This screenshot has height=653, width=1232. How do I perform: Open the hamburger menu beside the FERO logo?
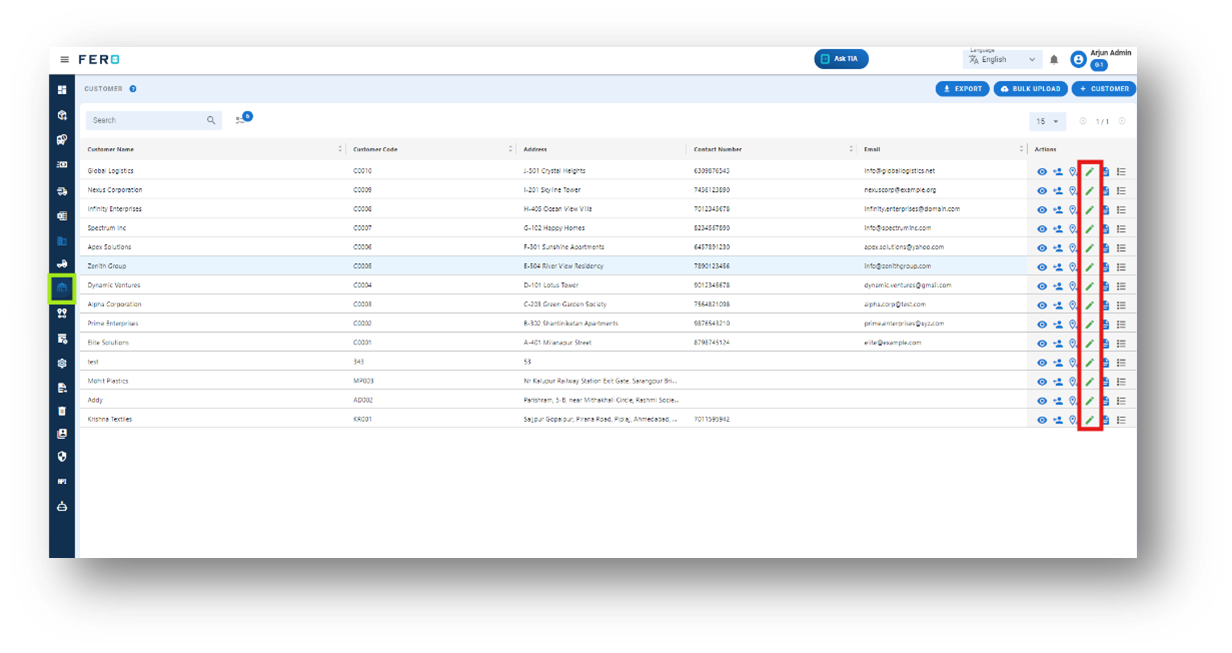65,59
